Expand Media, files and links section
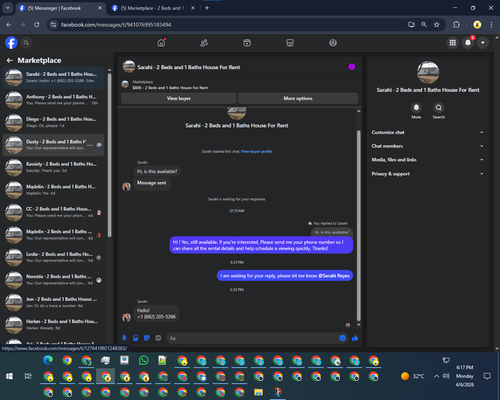 pos(428,160)
